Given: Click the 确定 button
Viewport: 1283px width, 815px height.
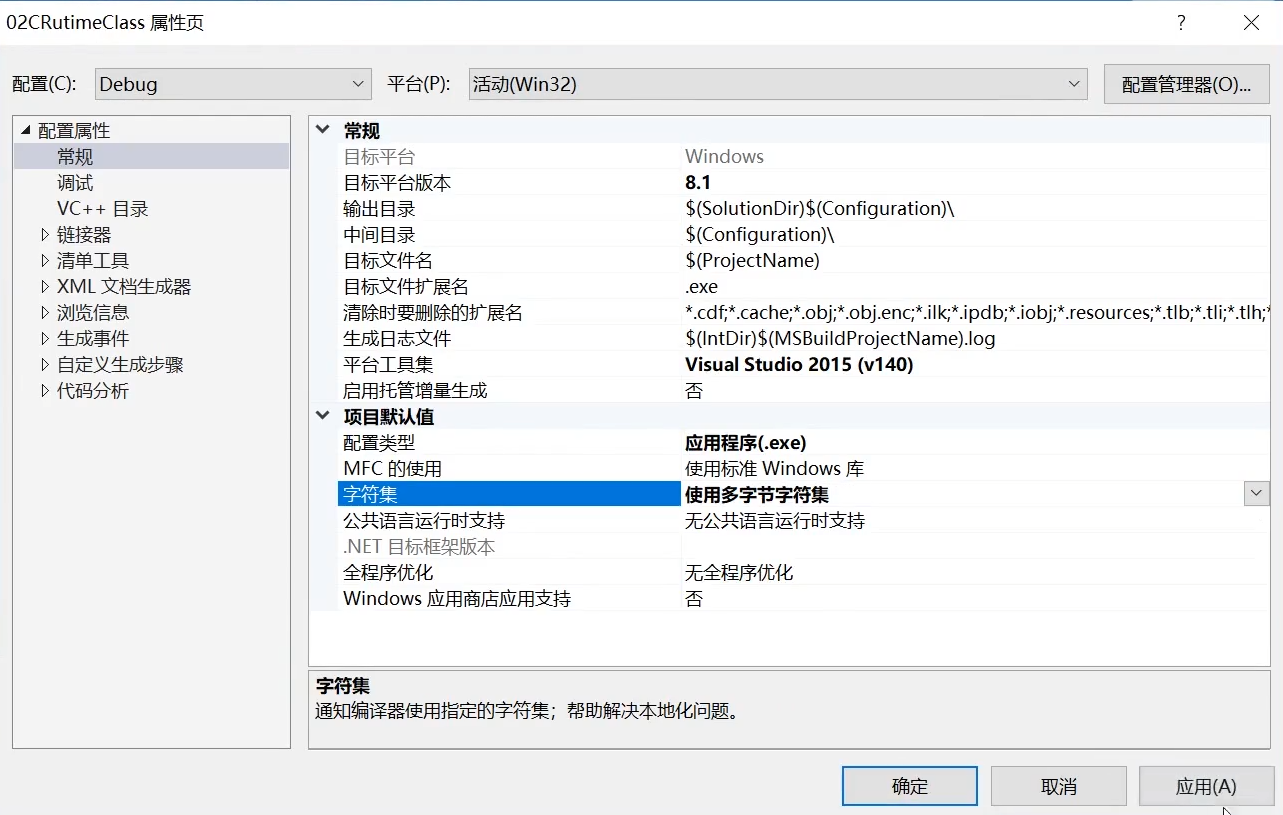Looking at the screenshot, I should [909, 785].
